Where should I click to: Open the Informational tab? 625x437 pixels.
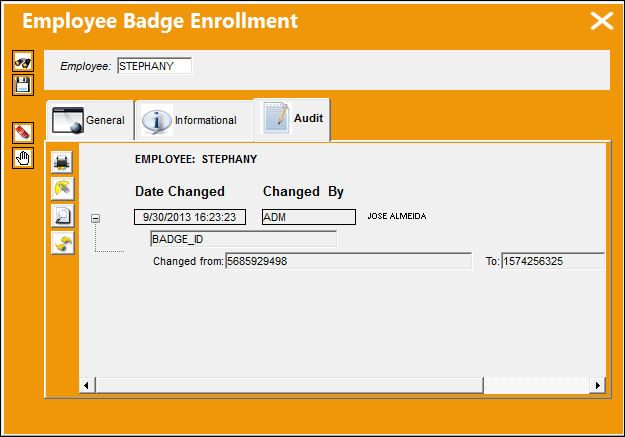[x=194, y=120]
